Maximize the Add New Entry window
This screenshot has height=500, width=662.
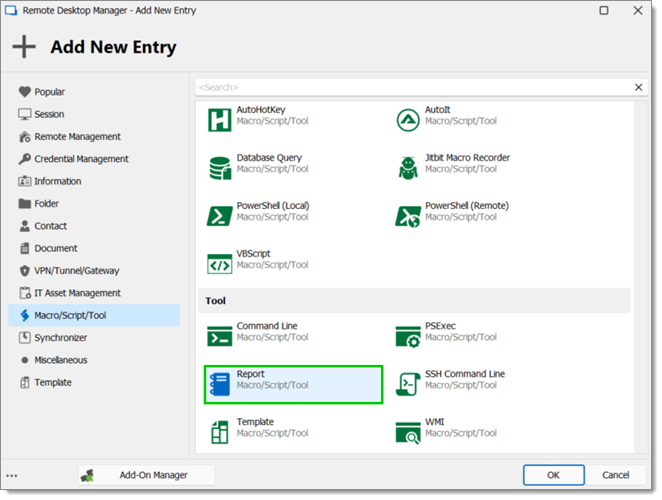[x=604, y=10]
